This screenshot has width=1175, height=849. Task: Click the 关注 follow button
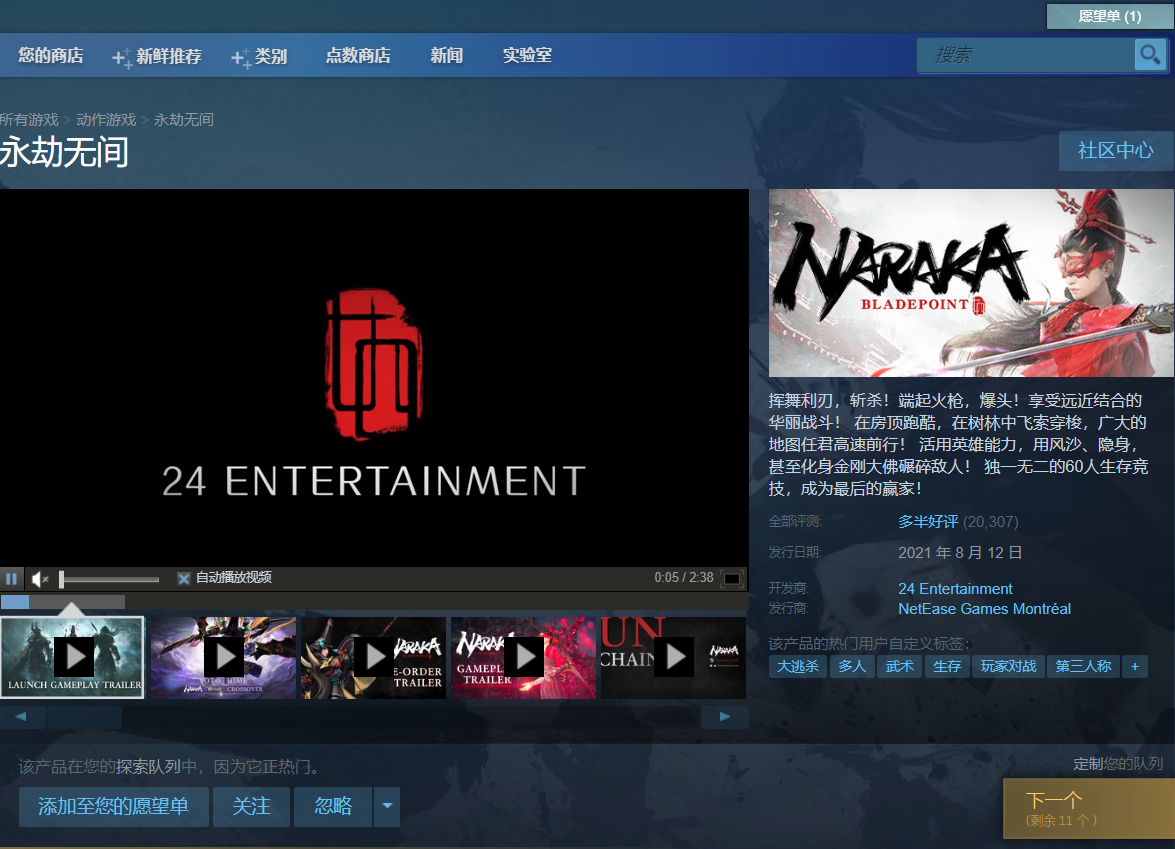pos(251,806)
